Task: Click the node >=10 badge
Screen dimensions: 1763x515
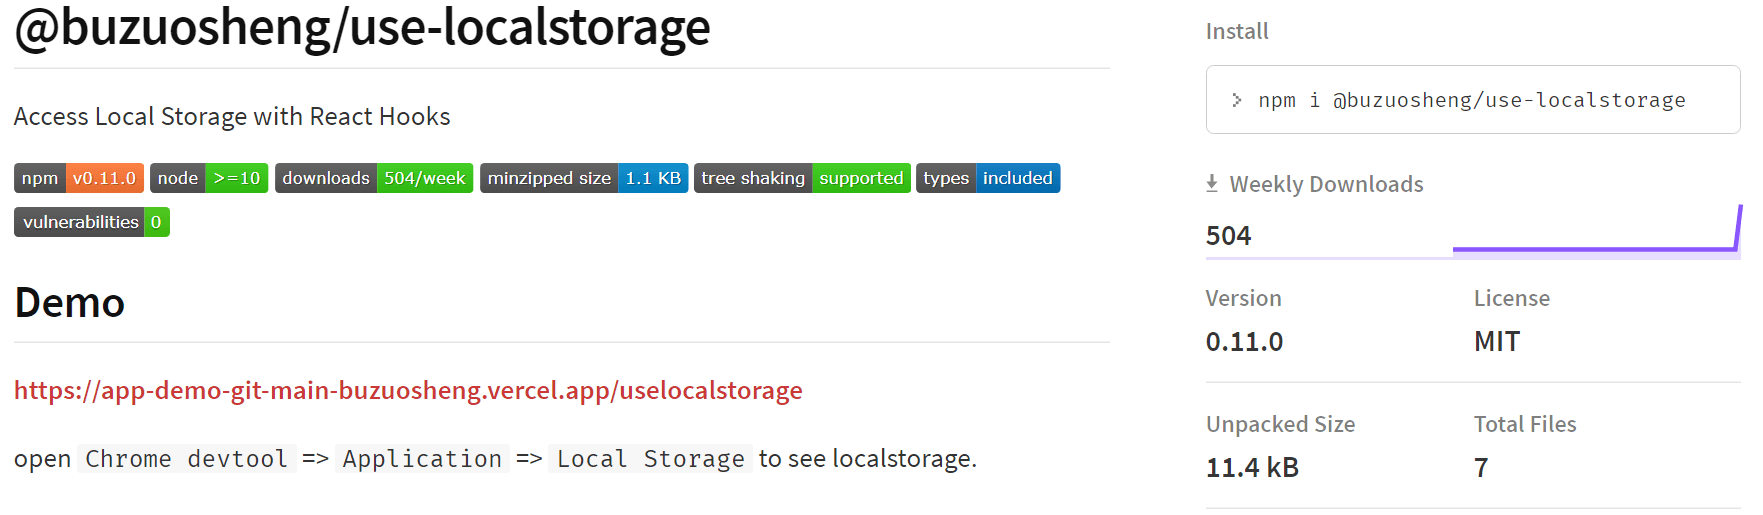Action: (x=209, y=178)
